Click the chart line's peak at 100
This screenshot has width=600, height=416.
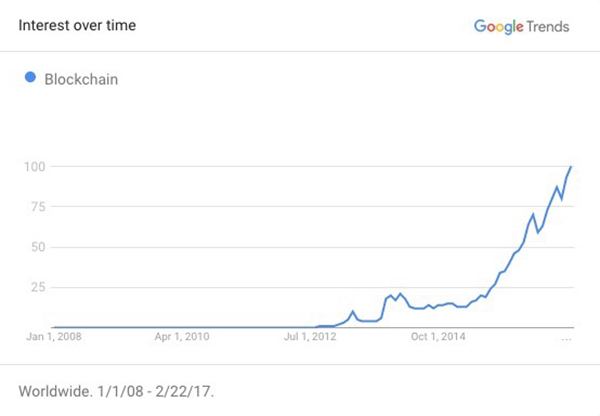(571, 167)
